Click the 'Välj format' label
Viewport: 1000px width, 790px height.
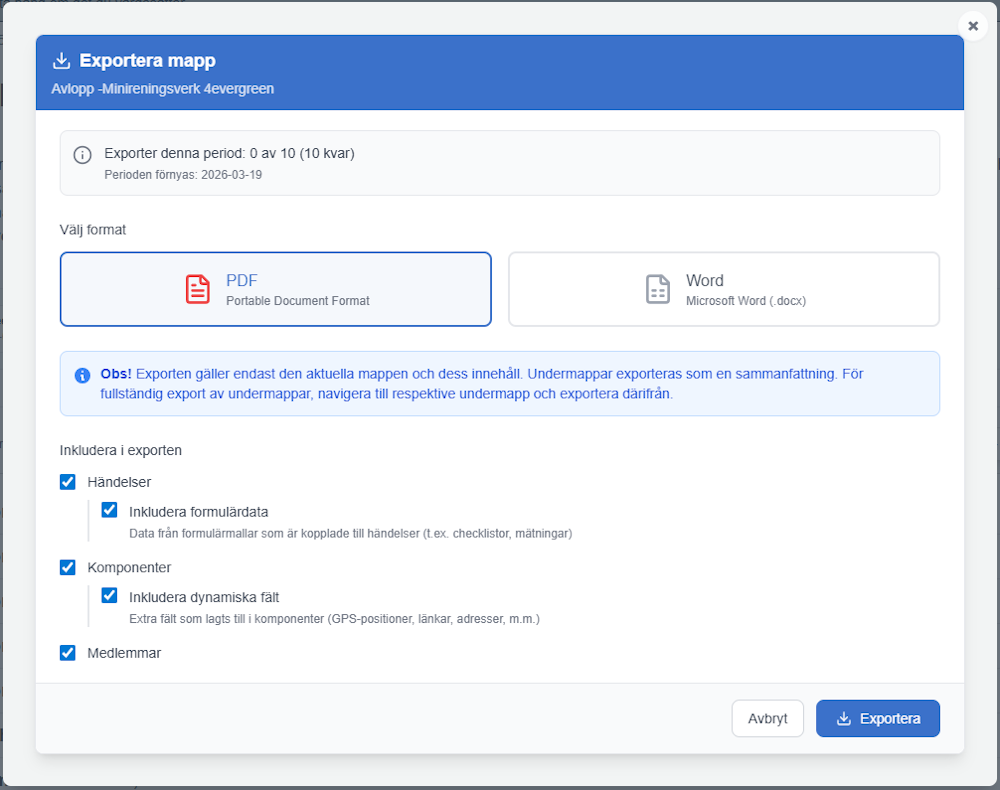click(x=92, y=230)
